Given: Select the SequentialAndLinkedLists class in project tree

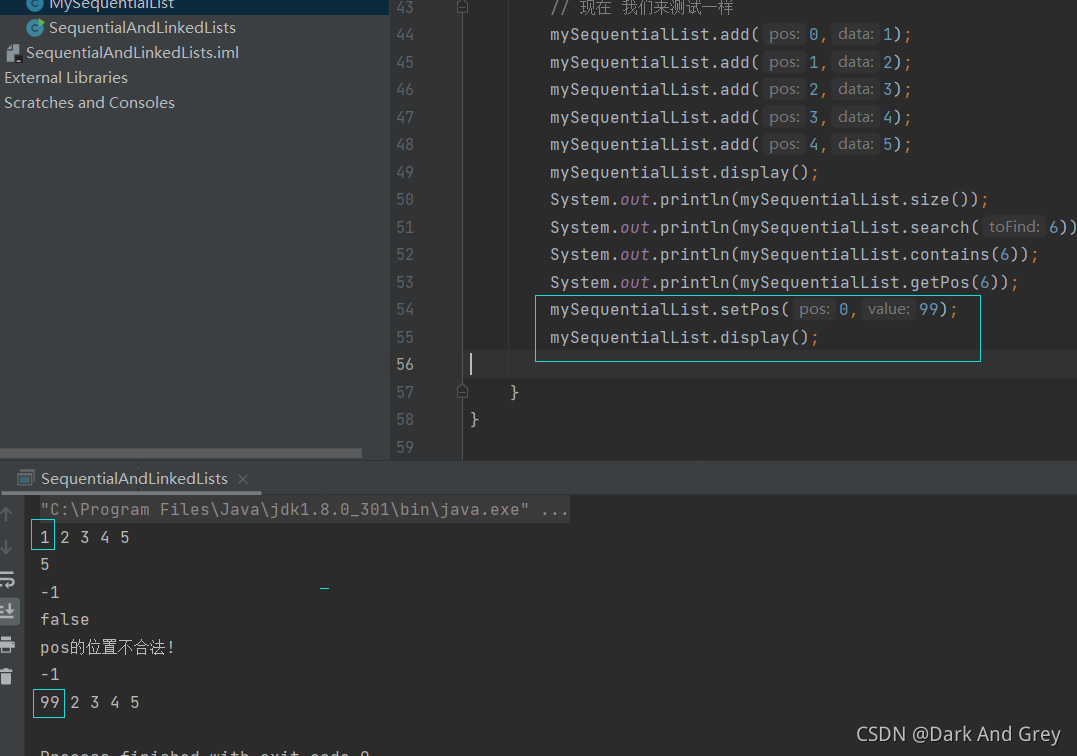Looking at the screenshot, I should coord(142,27).
